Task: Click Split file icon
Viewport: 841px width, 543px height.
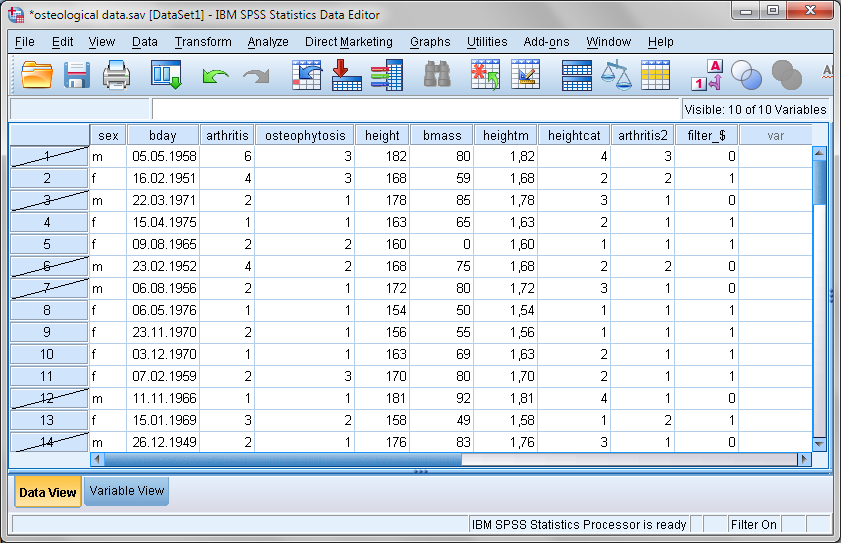Action: pyautogui.click(x=577, y=75)
